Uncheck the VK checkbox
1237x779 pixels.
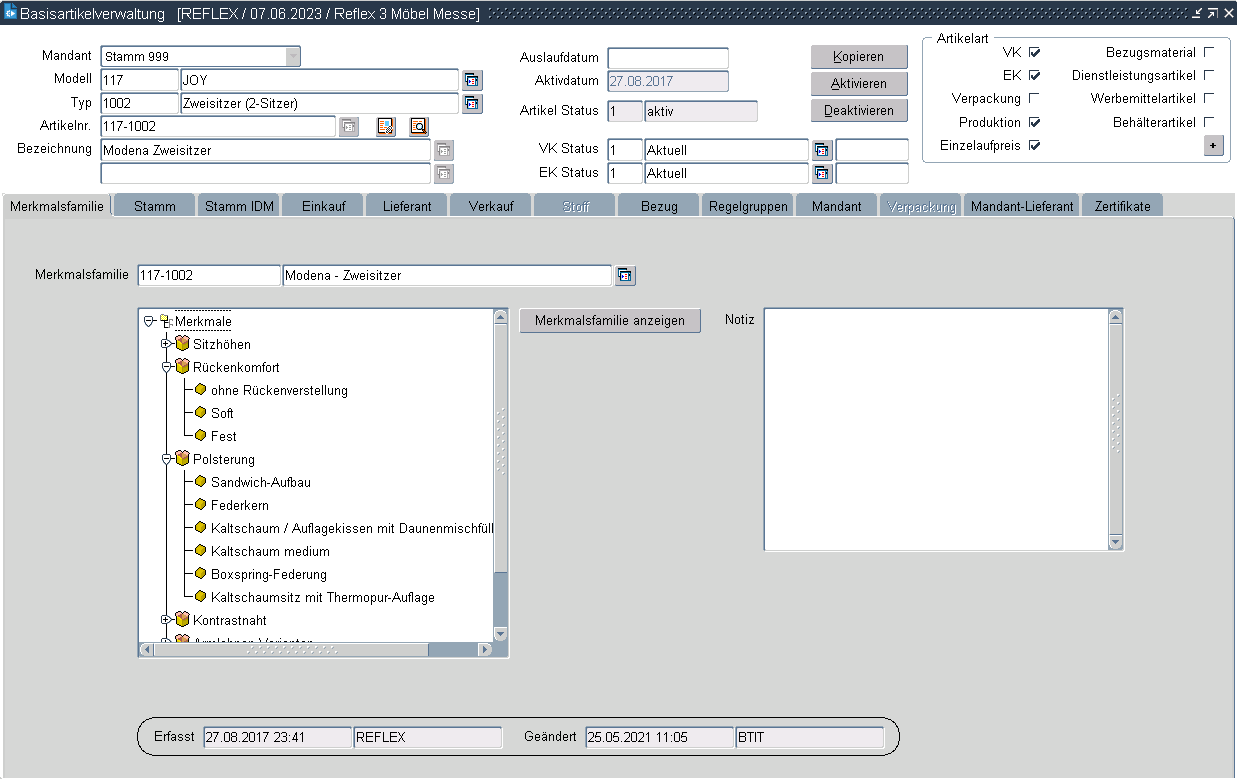pos(1034,52)
